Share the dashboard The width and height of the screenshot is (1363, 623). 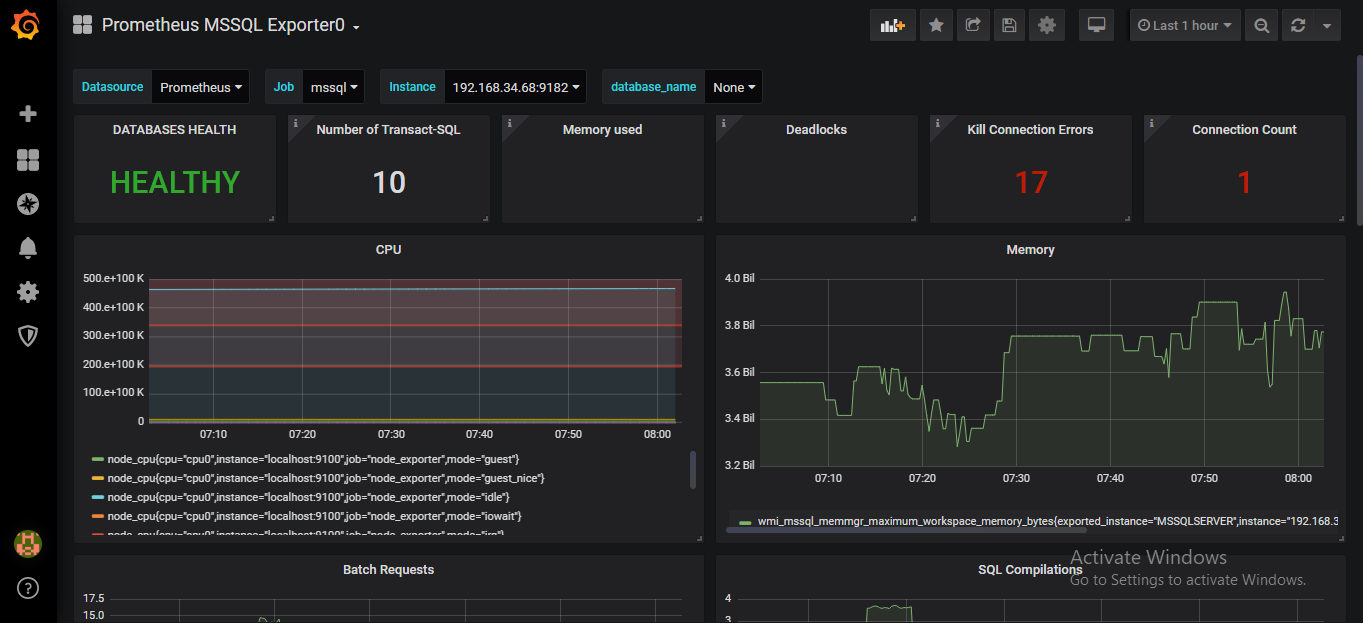[x=973, y=26]
